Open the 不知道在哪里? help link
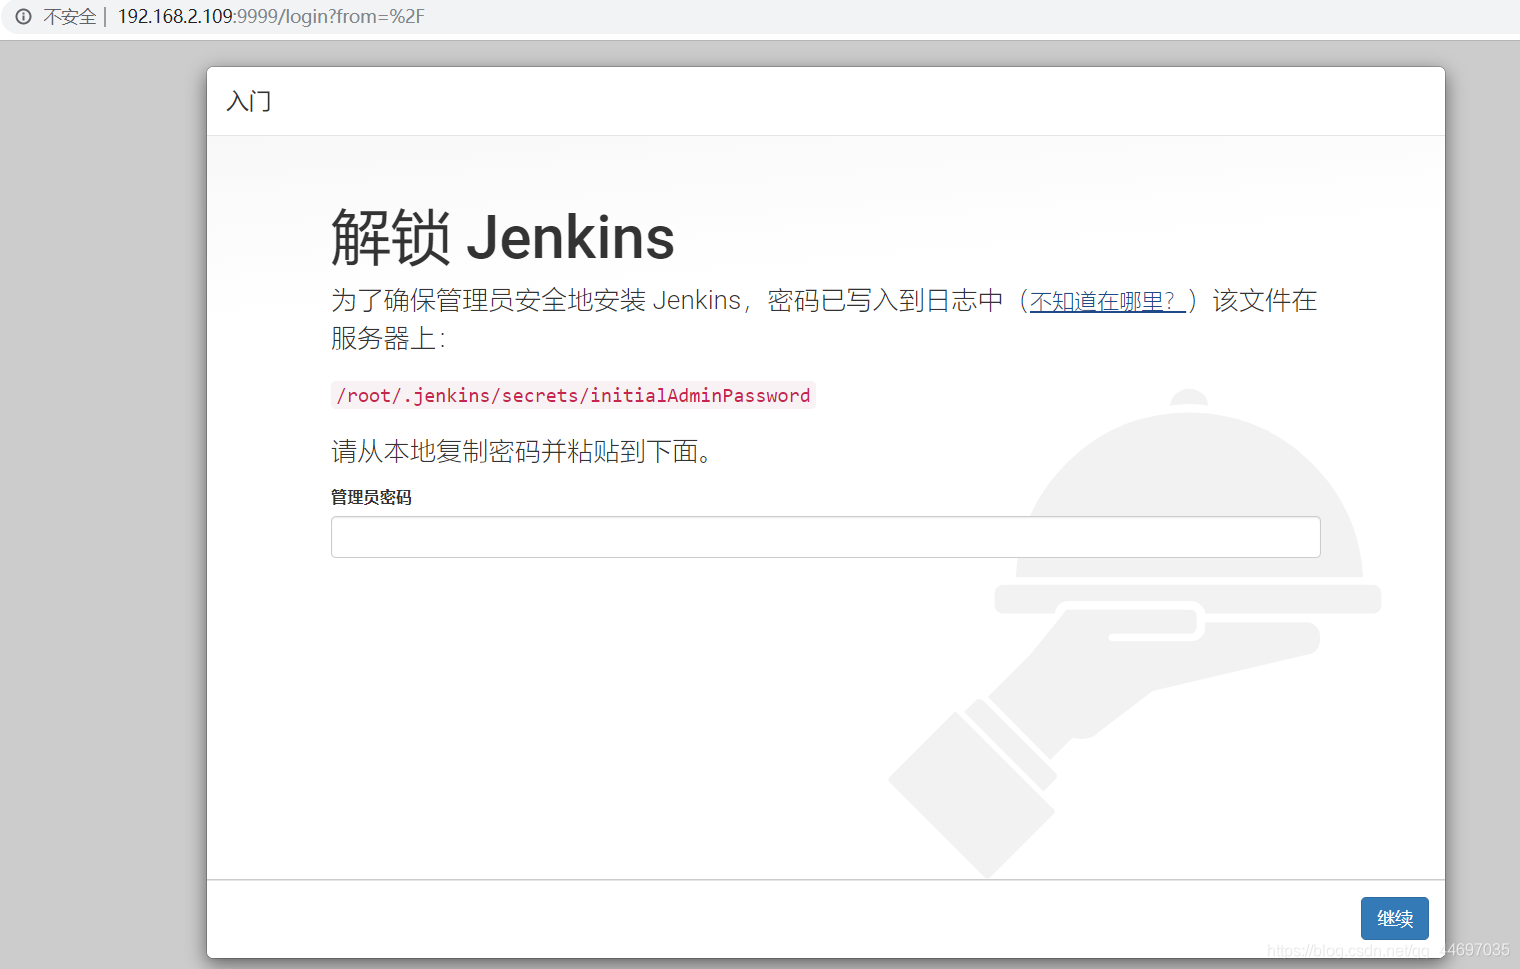The width and height of the screenshot is (1520, 969). [1107, 301]
